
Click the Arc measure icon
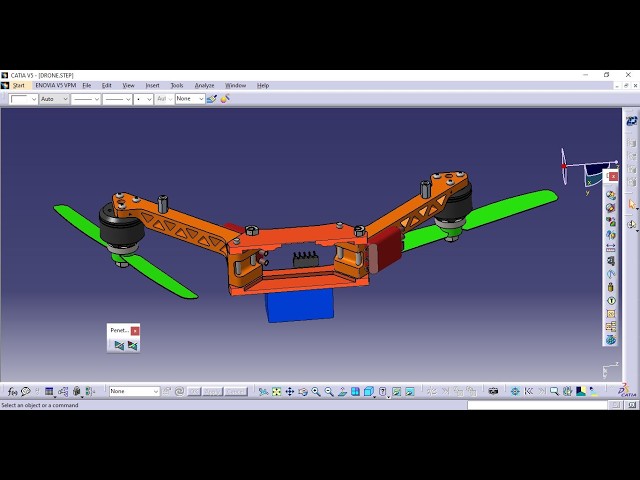pos(611,274)
